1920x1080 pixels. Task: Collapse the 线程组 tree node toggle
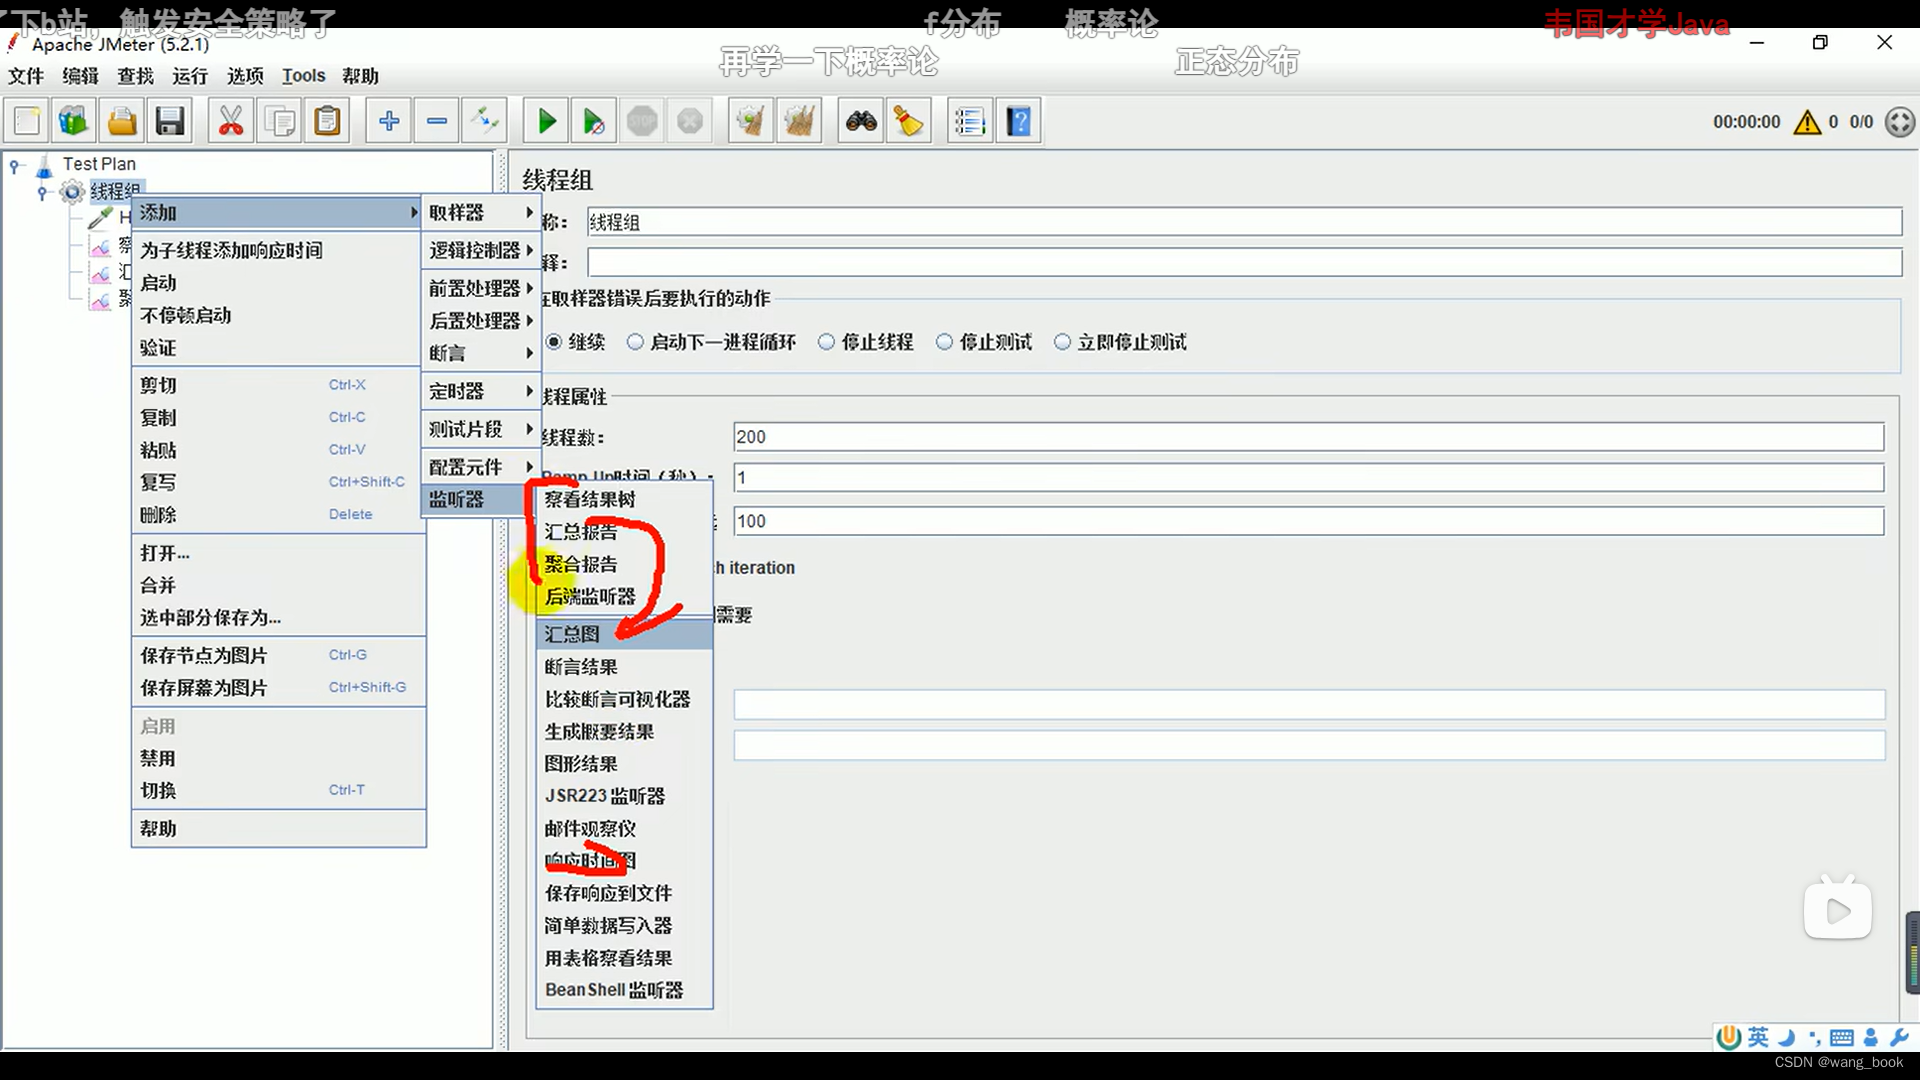click(42, 191)
